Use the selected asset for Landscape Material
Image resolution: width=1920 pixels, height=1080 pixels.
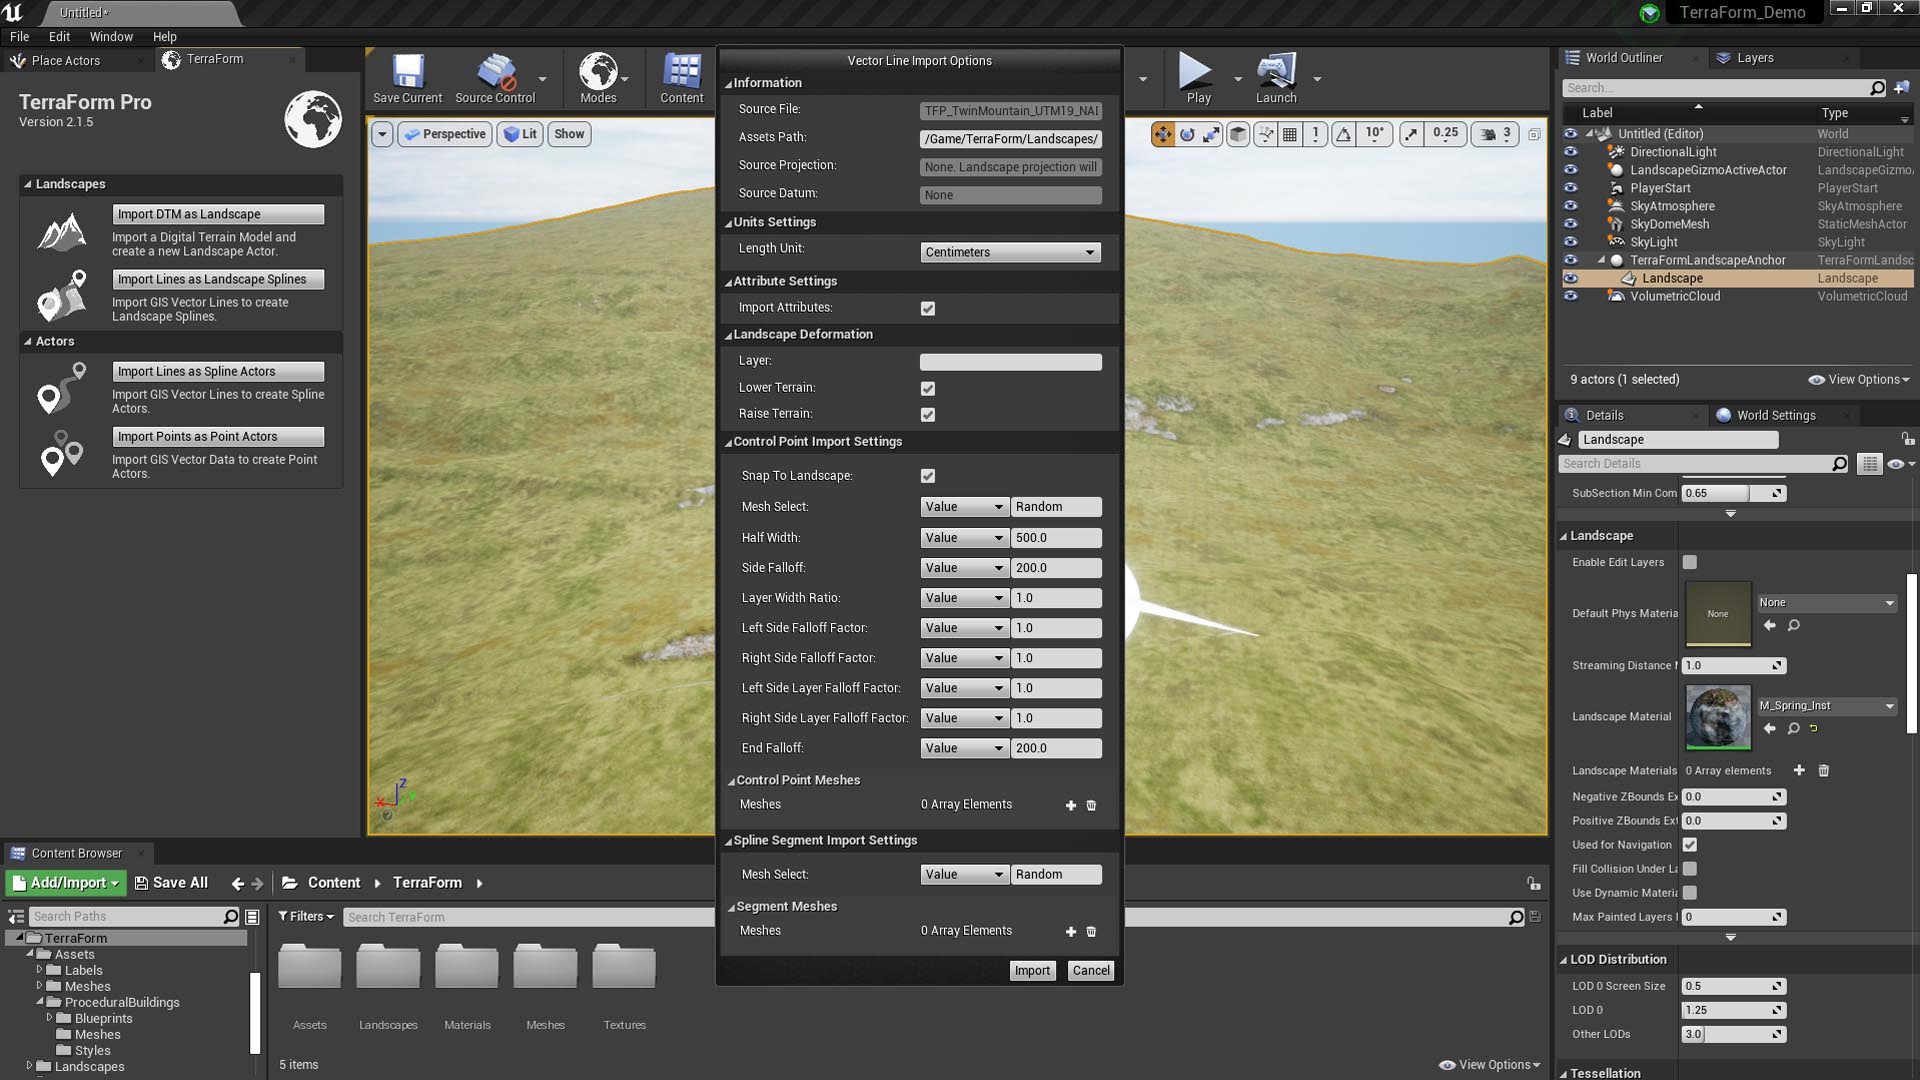click(1770, 728)
